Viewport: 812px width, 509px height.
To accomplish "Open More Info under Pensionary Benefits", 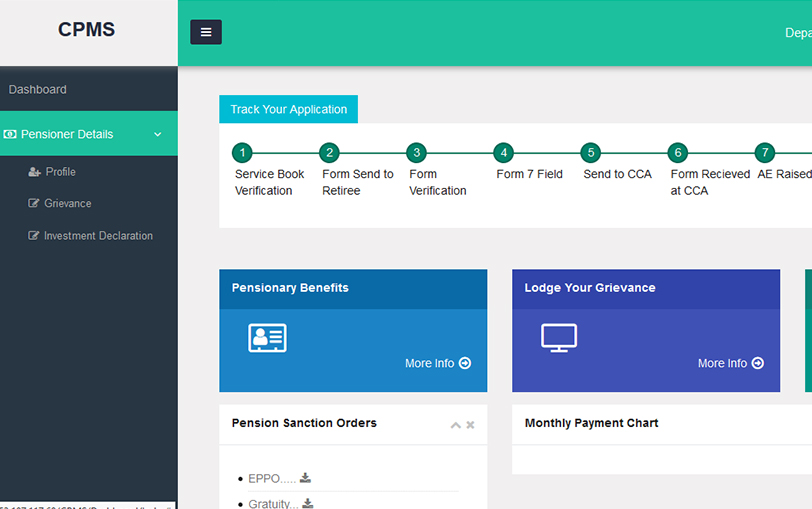I will tap(429, 363).
